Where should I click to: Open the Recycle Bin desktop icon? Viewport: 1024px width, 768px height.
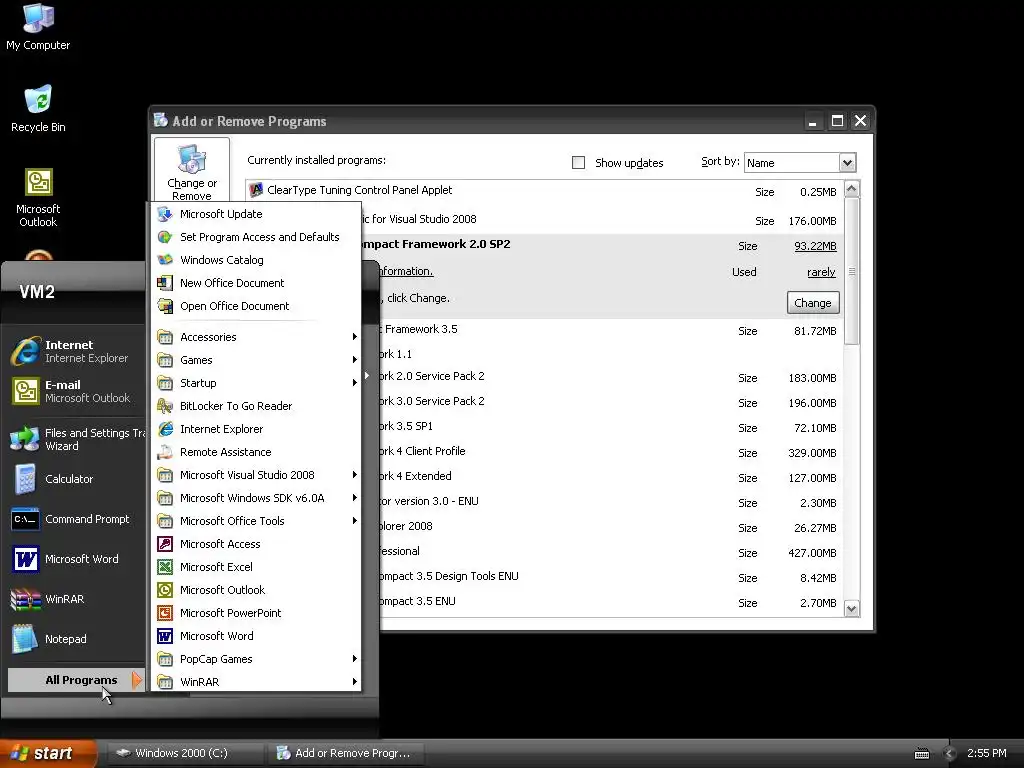coord(38,109)
